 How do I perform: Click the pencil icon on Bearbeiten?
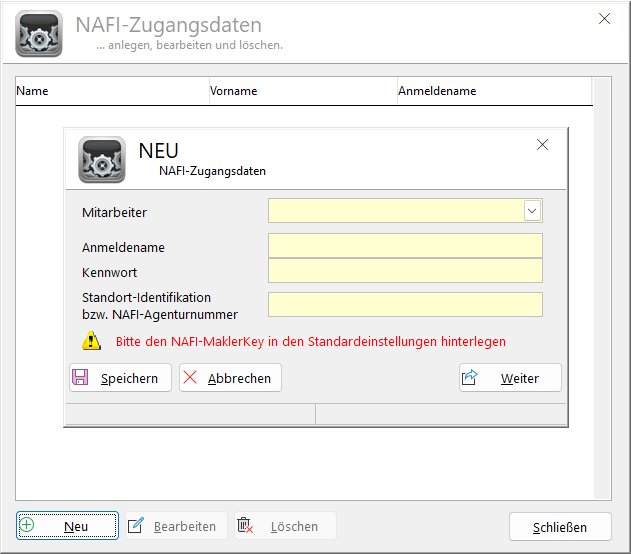coord(136,526)
